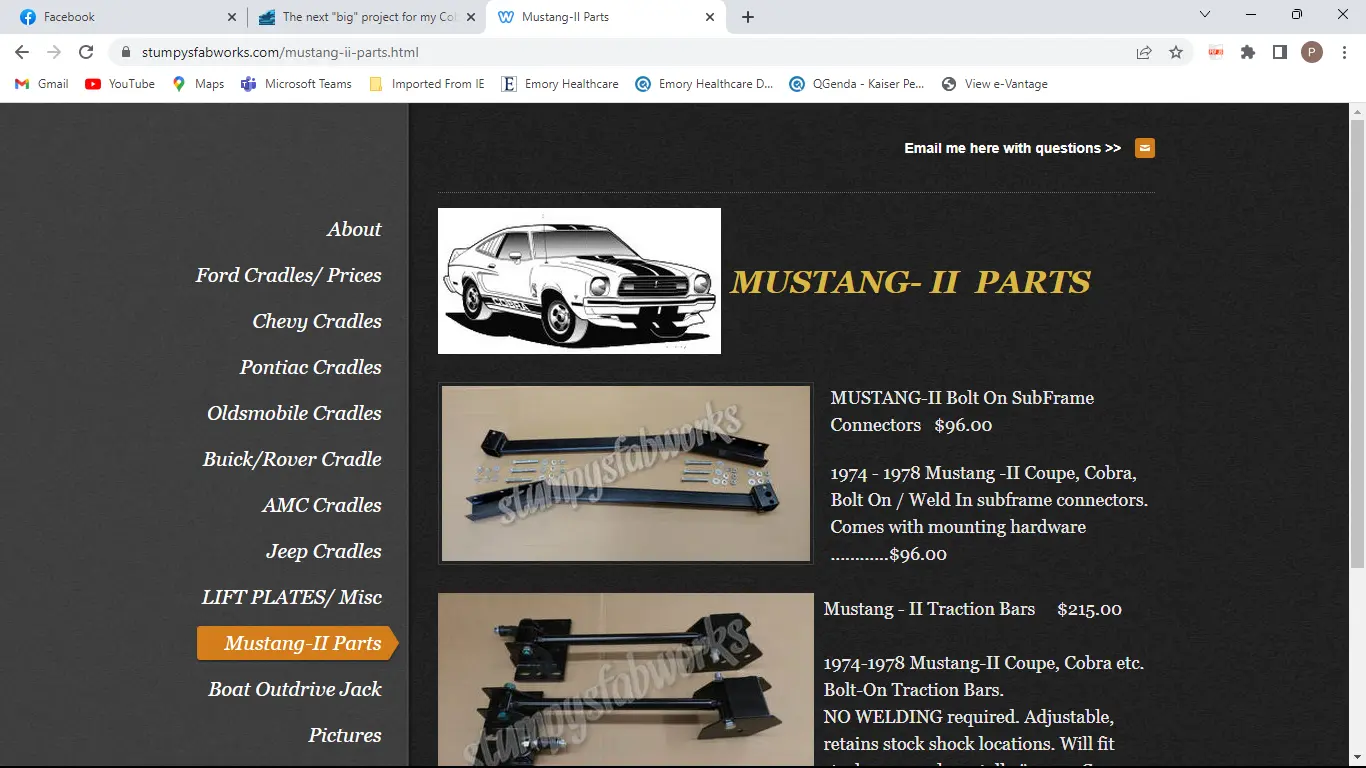Click the subframe connectors product photo

click(x=625, y=473)
